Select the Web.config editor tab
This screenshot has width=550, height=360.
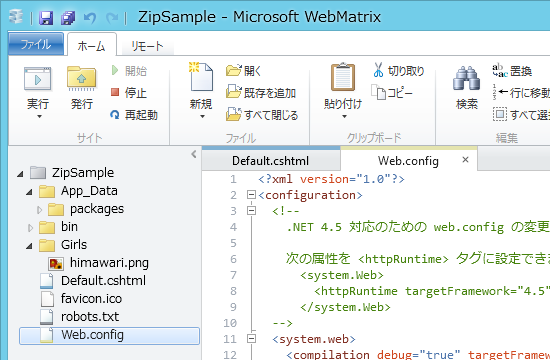coord(408,161)
